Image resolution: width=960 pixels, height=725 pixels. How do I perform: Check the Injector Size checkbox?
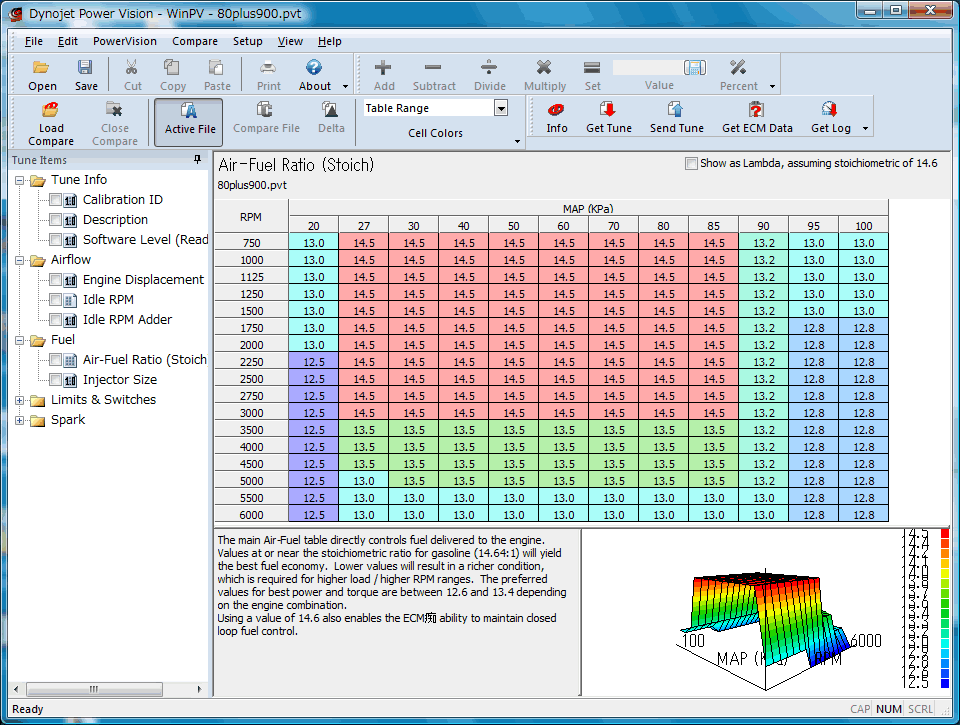[56, 380]
